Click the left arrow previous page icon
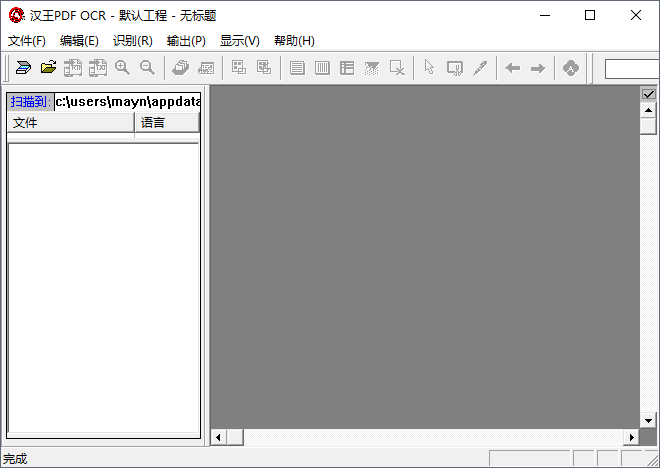660x468 pixels. [512, 68]
